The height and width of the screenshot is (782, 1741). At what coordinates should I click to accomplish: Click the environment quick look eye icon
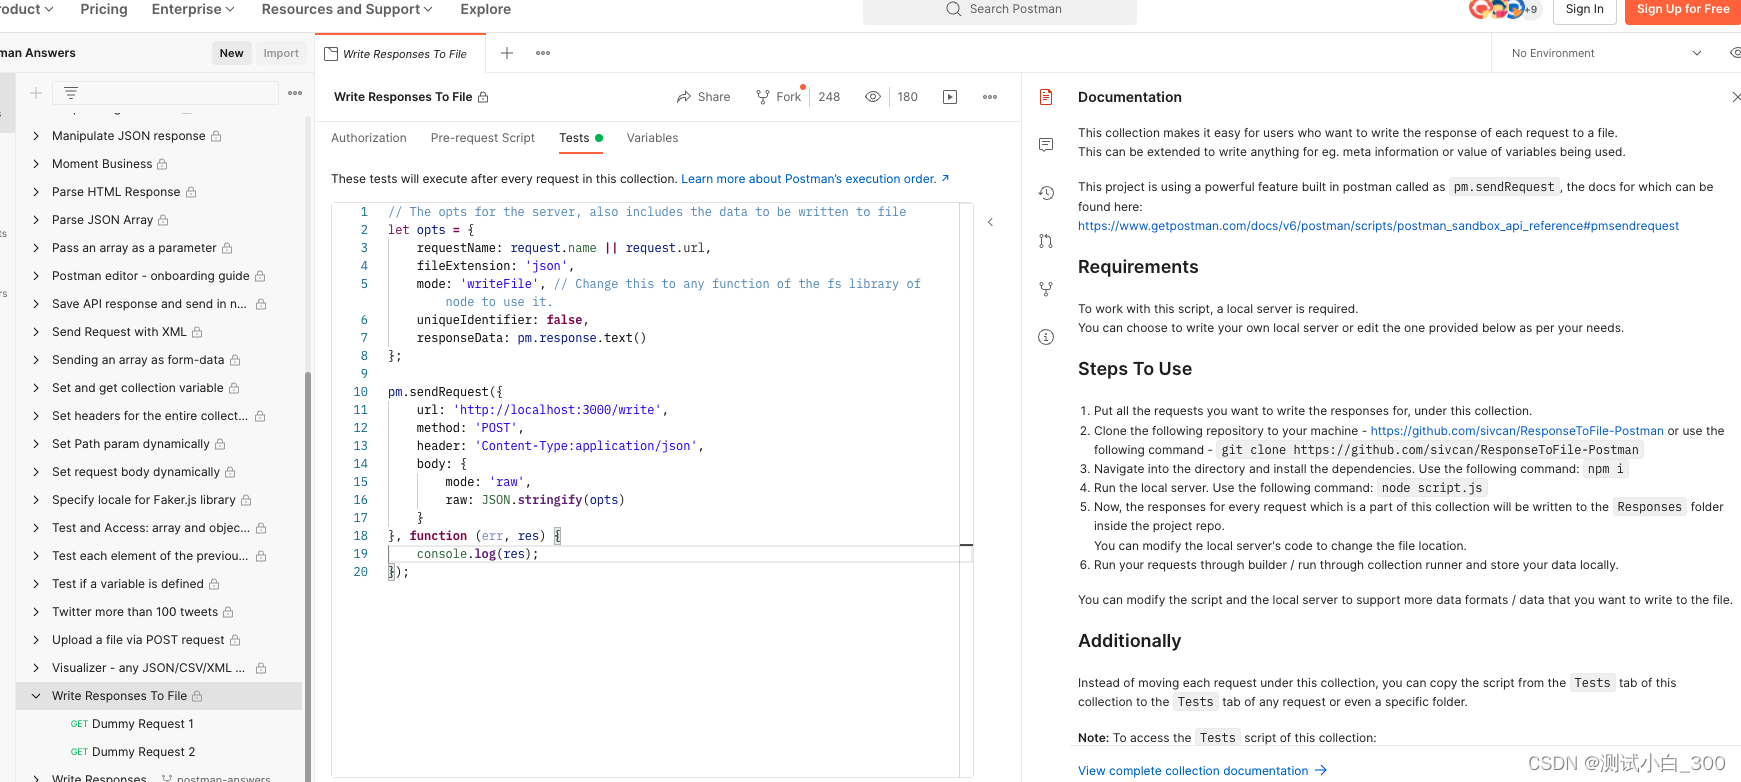tap(1735, 53)
